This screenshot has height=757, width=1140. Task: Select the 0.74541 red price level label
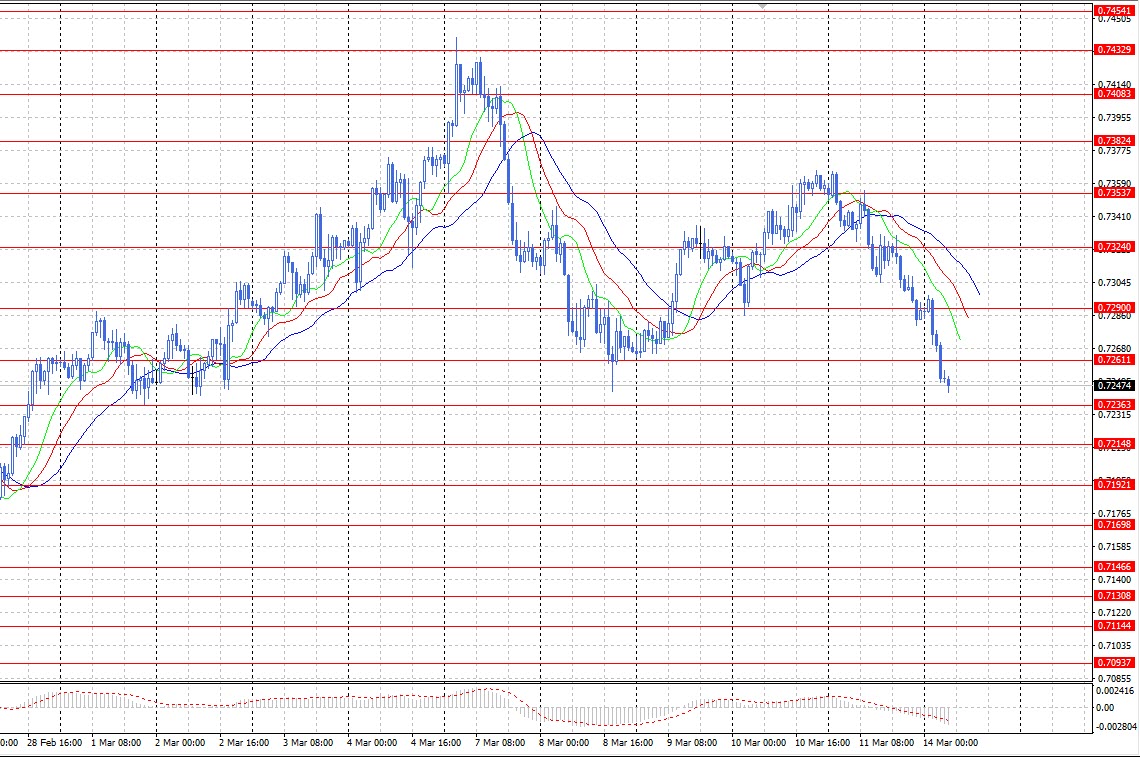1114,11
